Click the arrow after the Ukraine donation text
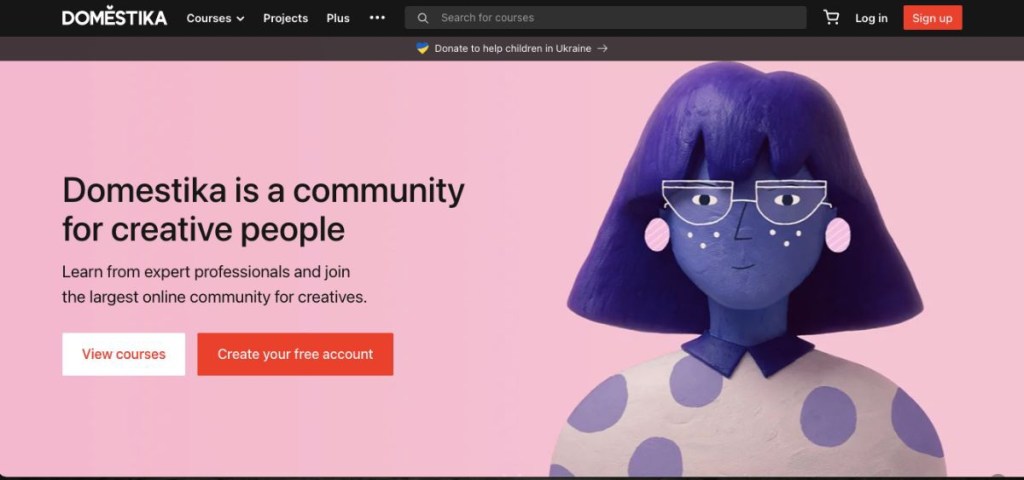The width and height of the screenshot is (1024, 480). click(602, 48)
